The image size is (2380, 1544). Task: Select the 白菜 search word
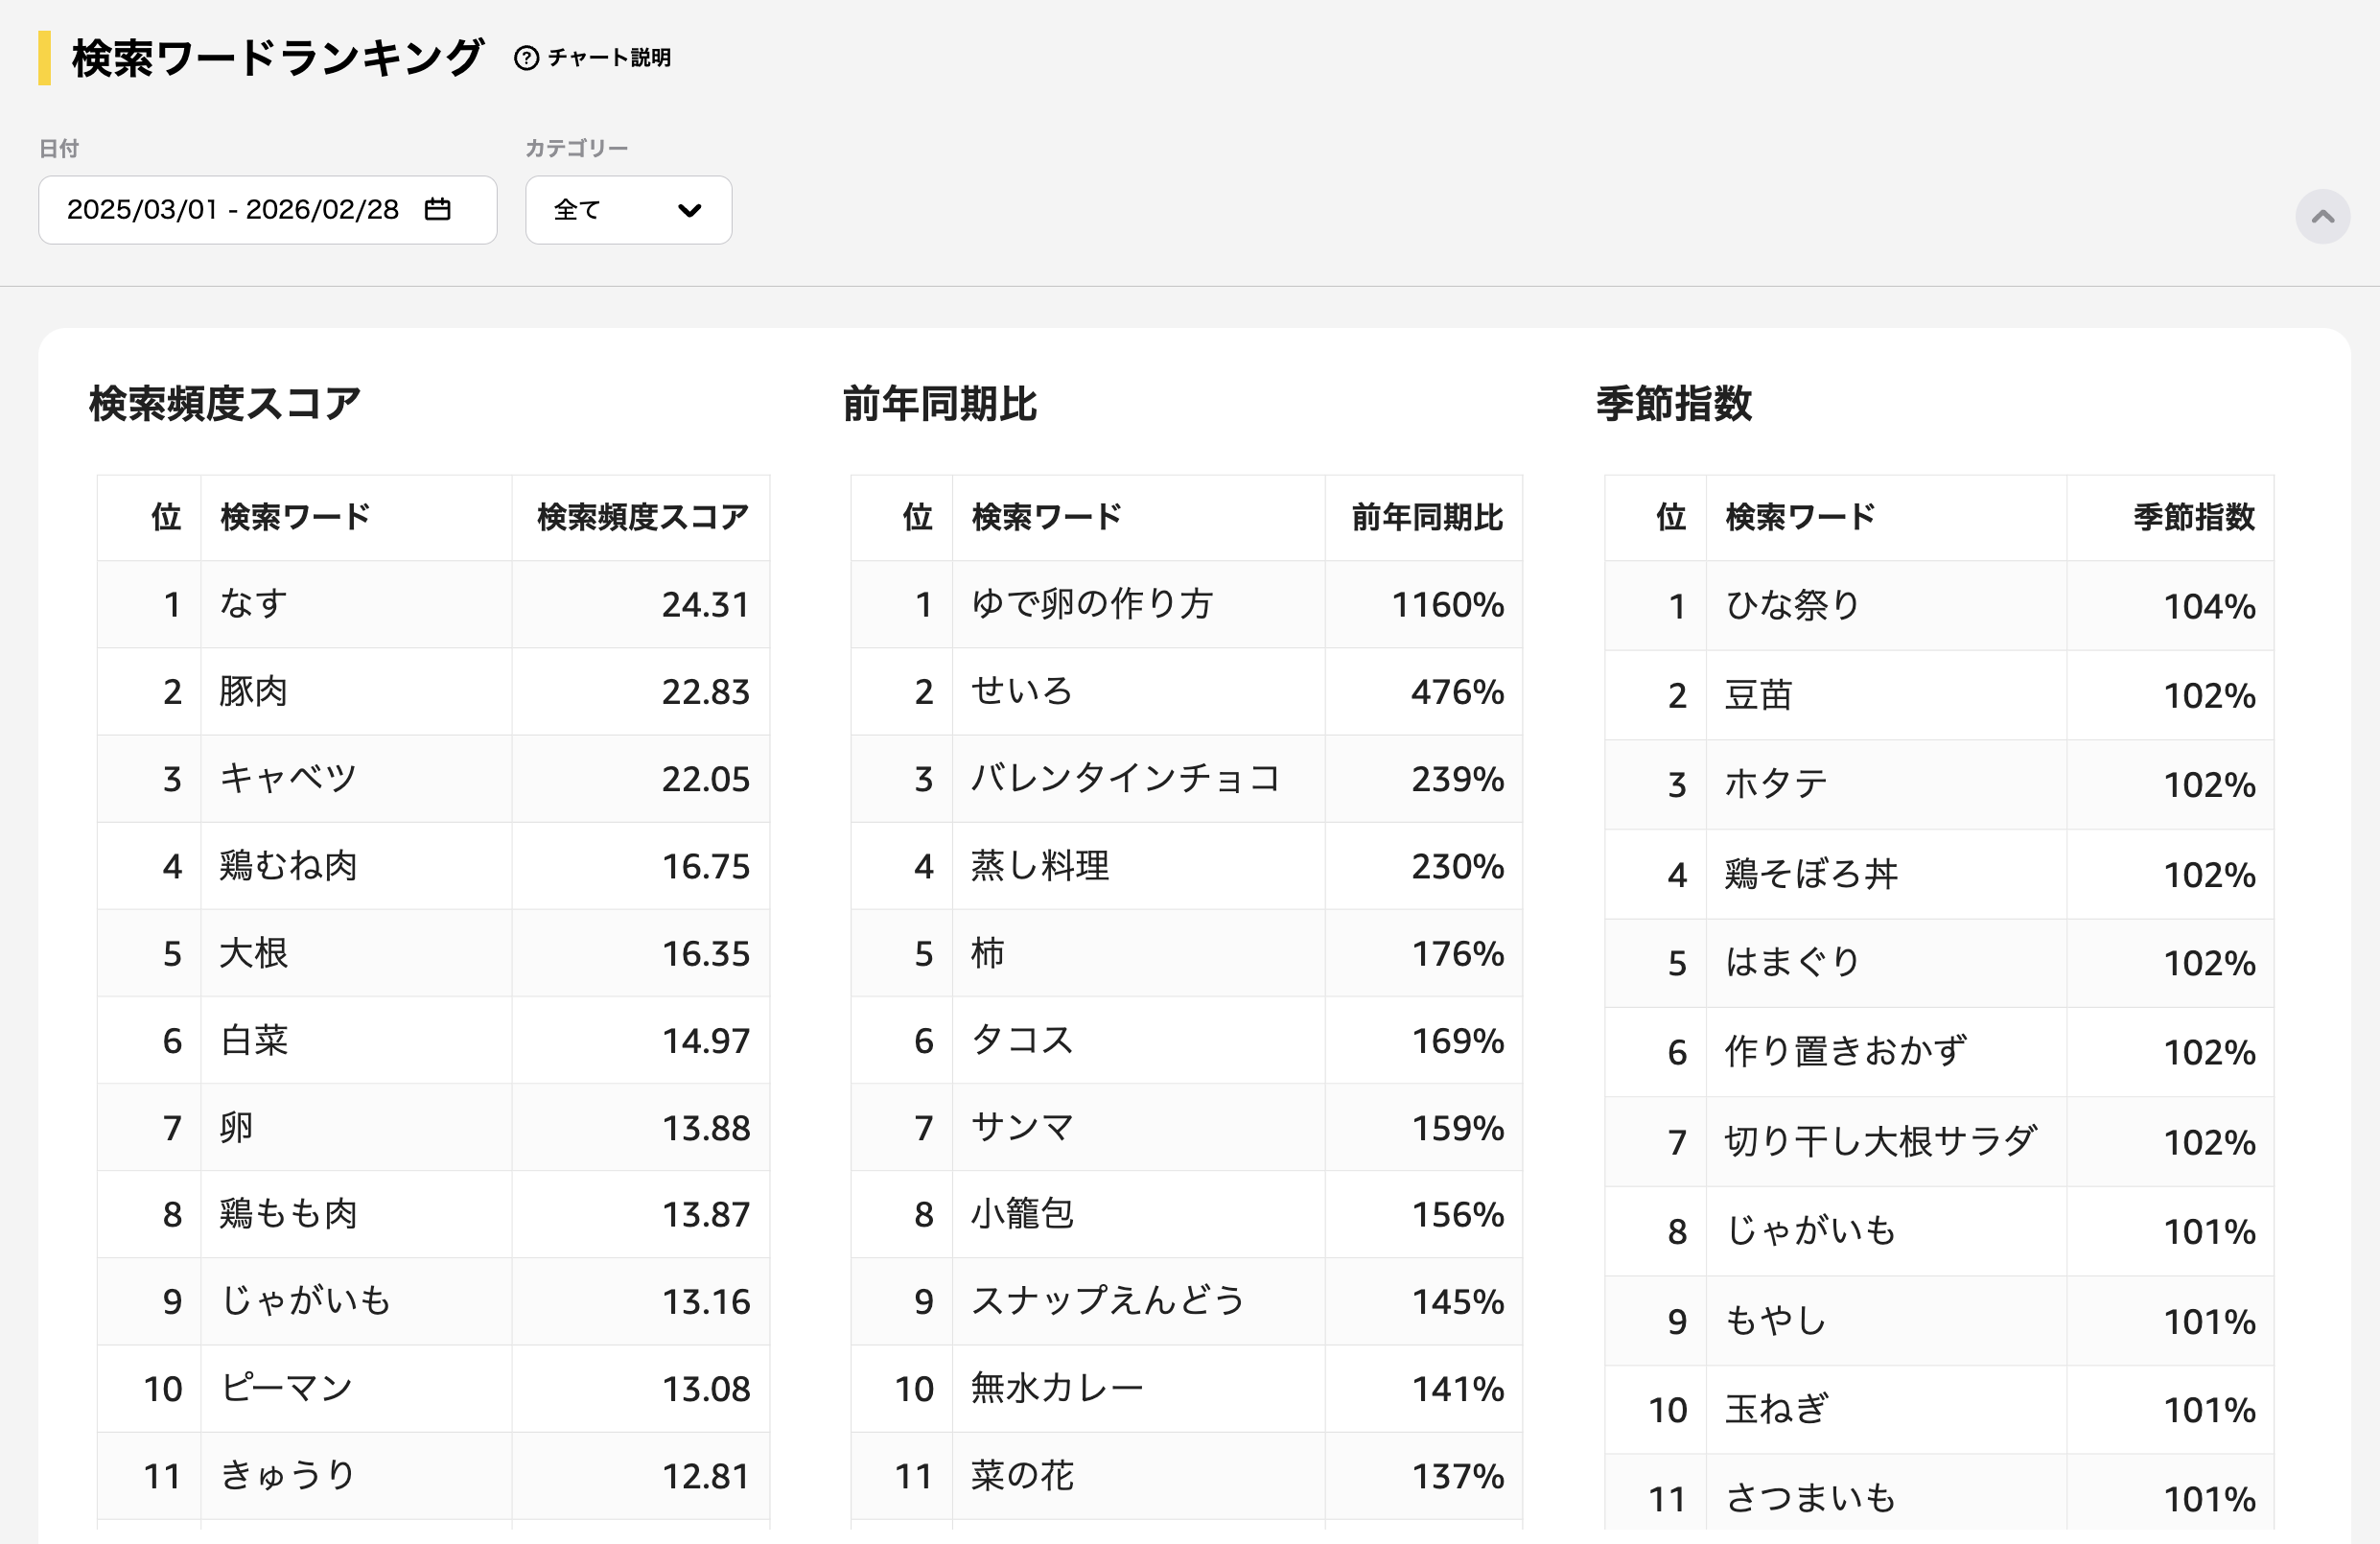253,1040
